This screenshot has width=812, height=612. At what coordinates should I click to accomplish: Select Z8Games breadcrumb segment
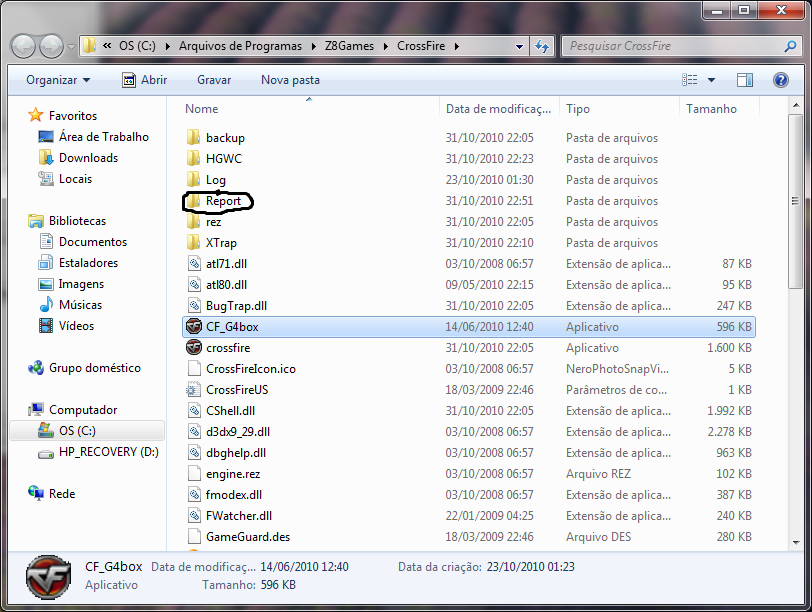pos(349,46)
